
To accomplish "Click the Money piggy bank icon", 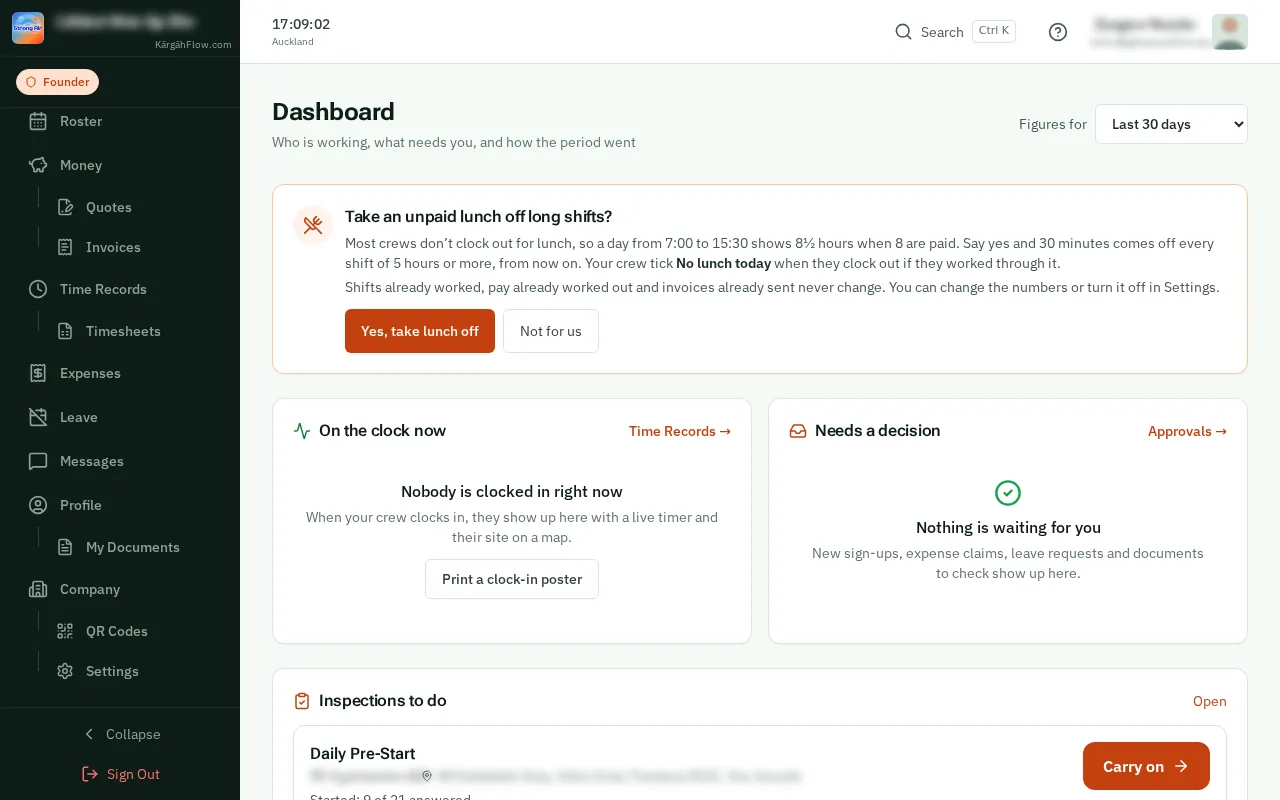I will point(38,165).
